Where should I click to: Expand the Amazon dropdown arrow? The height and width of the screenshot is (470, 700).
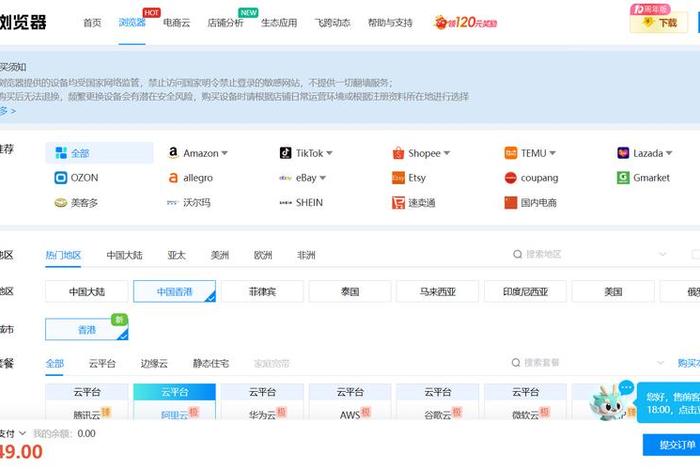pos(224,153)
